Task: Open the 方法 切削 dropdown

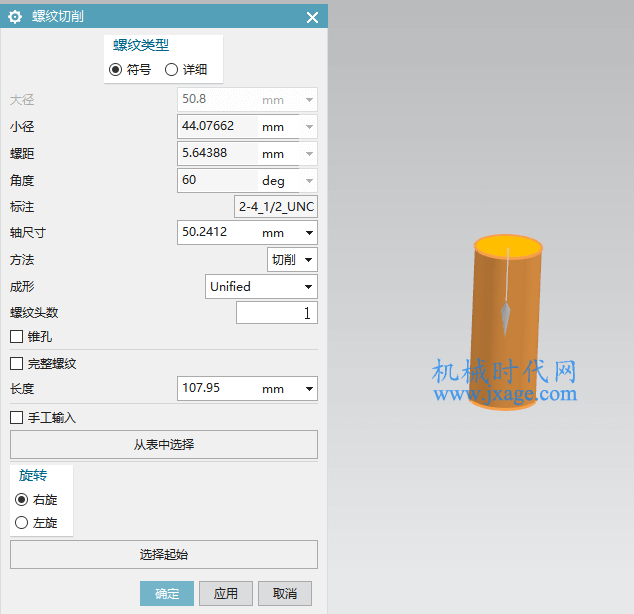Action: coord(292,260)
